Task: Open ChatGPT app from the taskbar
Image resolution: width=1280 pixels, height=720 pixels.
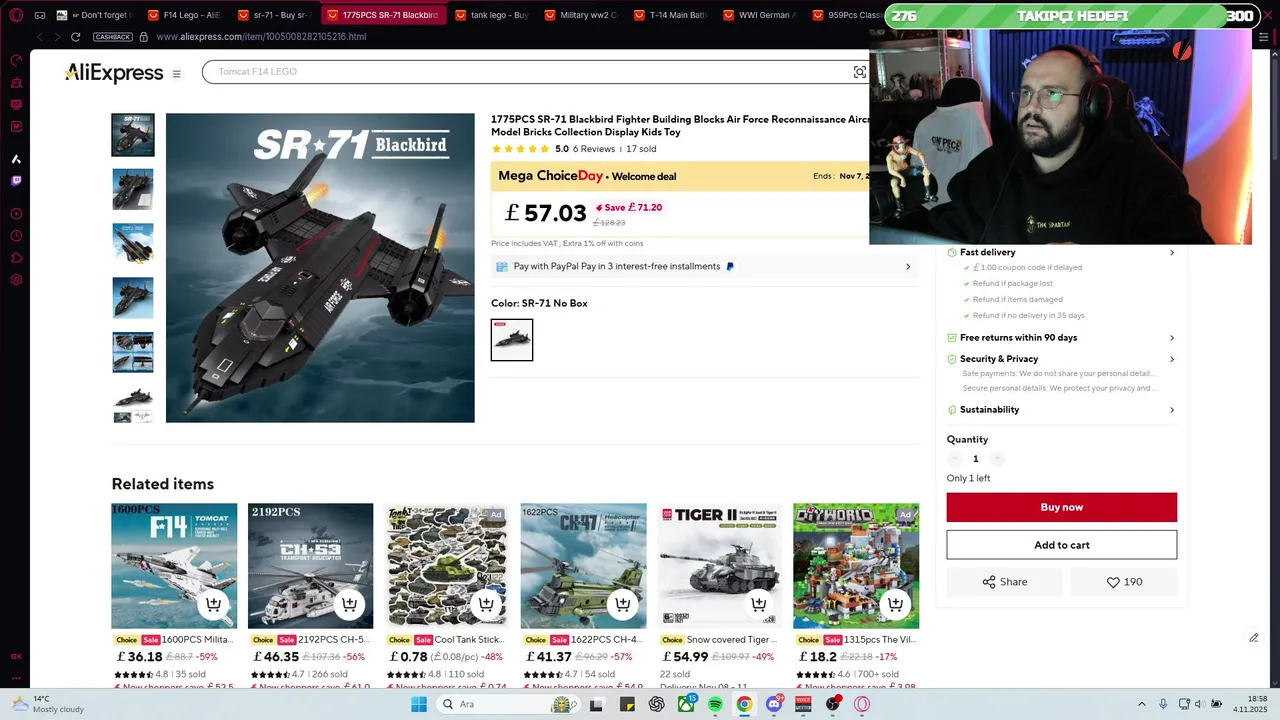Action: click(656, 705)
